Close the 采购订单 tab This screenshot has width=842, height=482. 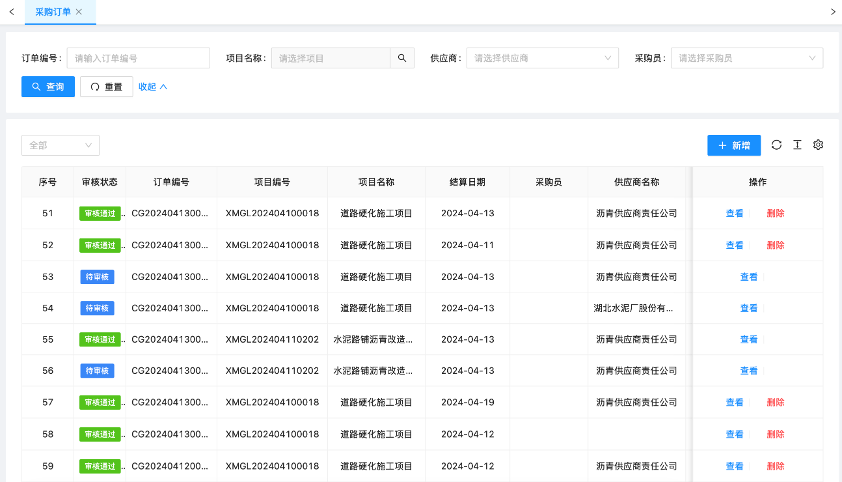[79, 12]
